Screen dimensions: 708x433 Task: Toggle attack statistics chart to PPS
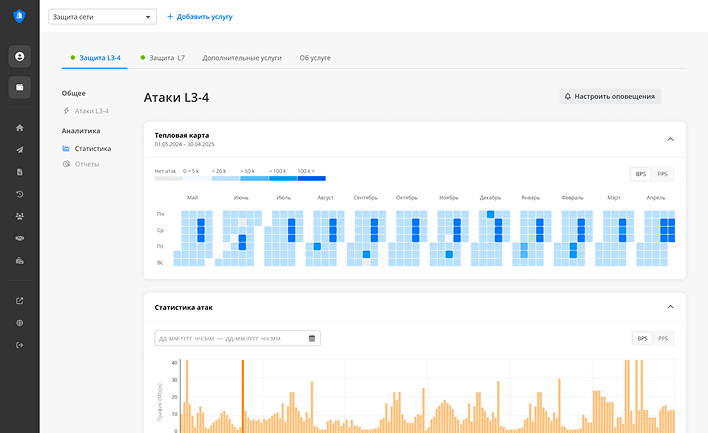pyautogui.click(x=662, y=338)
